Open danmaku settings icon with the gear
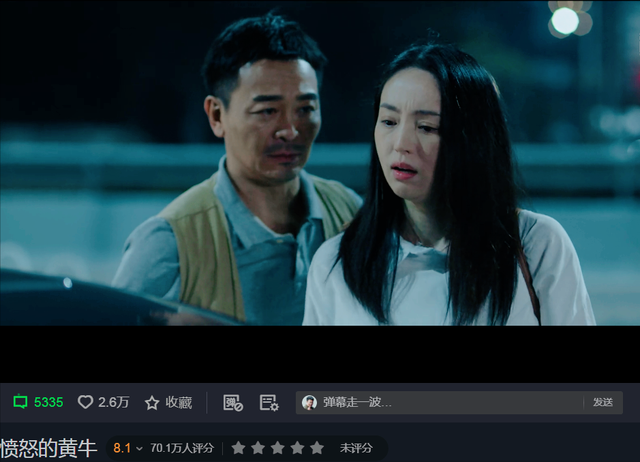The width and height of the screenshot is (640, 462). (x=269, y=403)
